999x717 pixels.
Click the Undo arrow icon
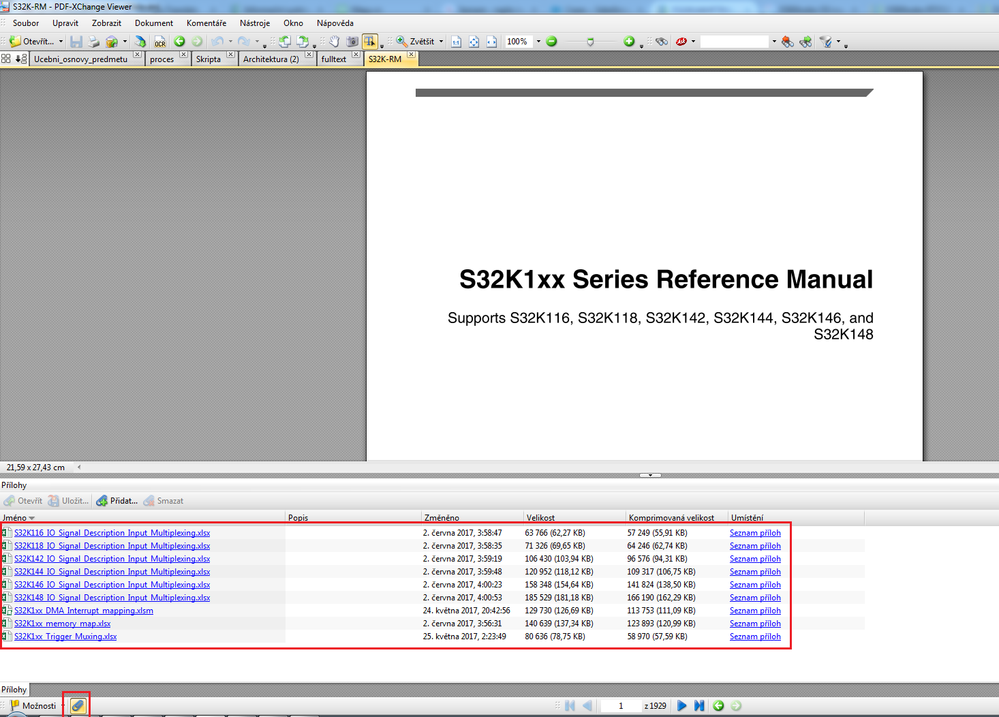(x=217, y=41)
